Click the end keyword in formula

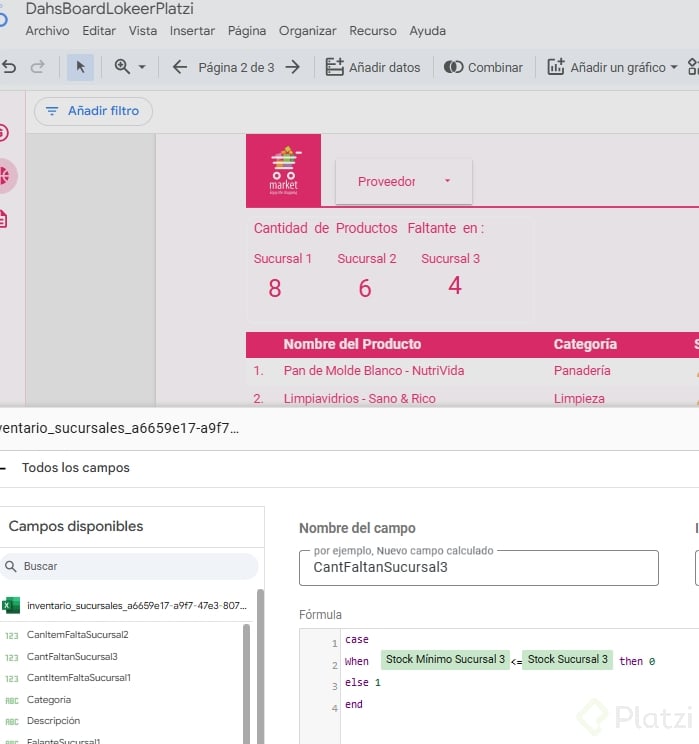(354, 704)
